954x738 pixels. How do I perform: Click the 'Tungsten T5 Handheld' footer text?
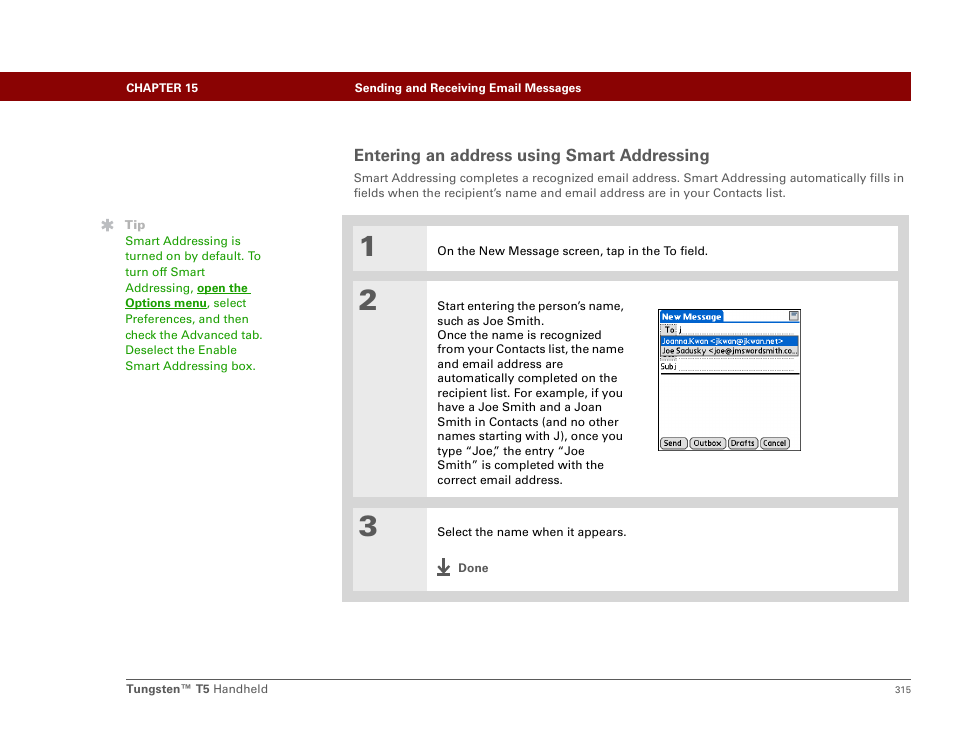tap(197, 689)
